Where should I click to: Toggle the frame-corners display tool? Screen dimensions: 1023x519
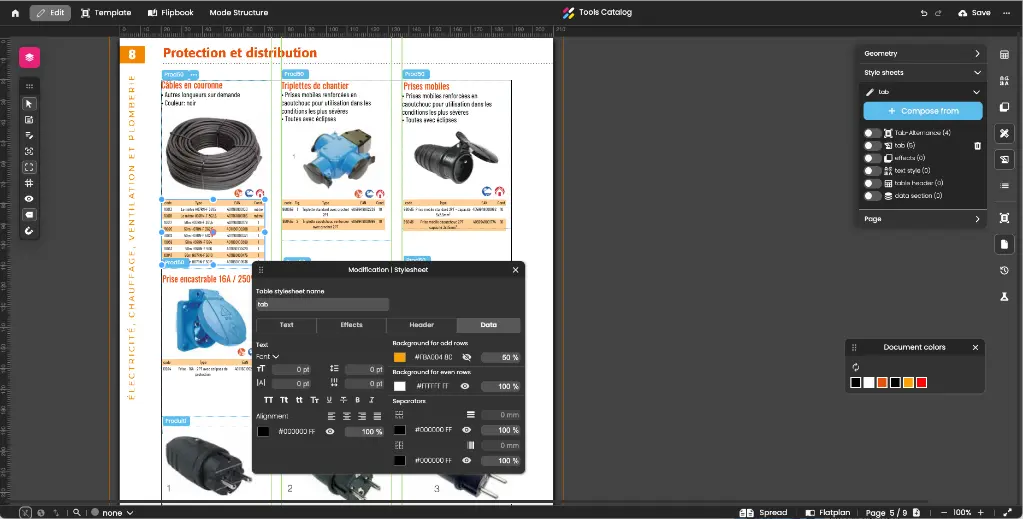tap(29, 167)
